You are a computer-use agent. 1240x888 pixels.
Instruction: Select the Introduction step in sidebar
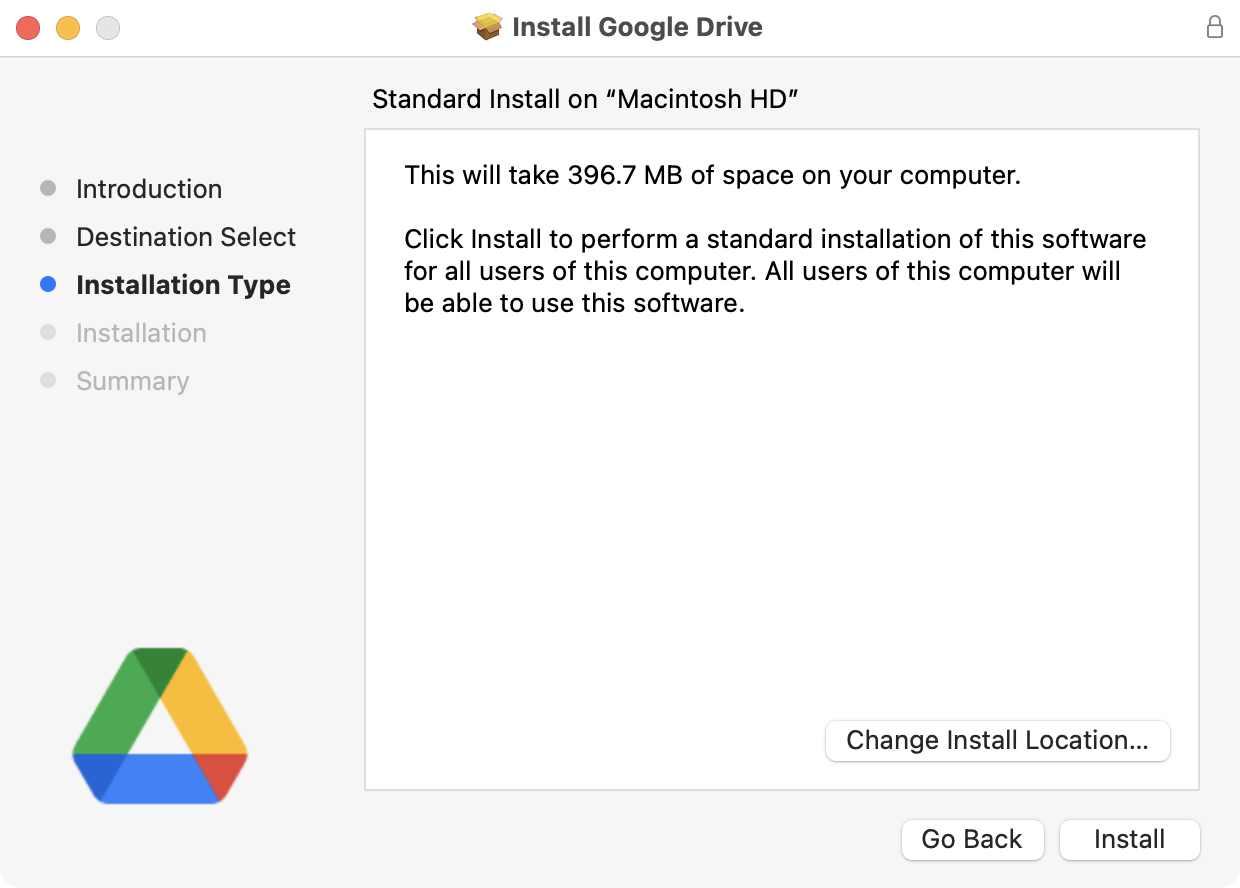pos(148,188)
